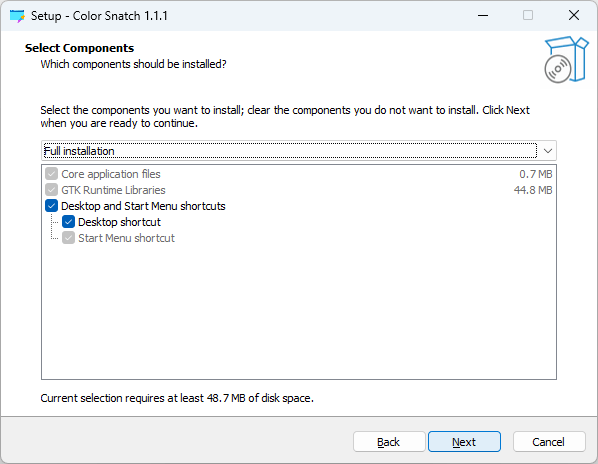Click empty area of components list box

299,313
